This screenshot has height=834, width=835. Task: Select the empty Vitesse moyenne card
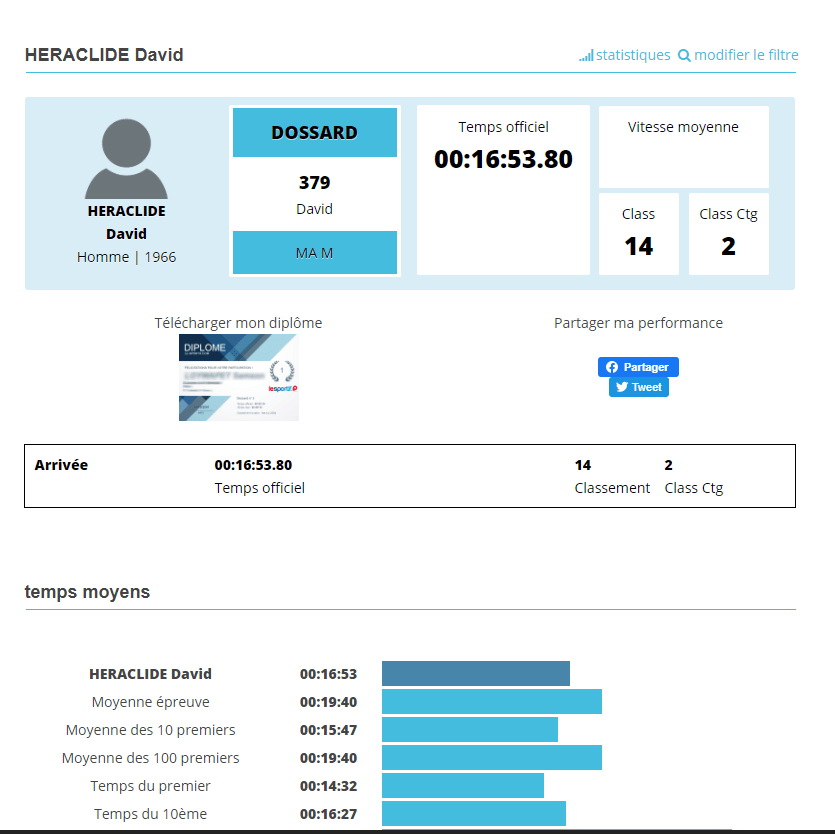683,147
